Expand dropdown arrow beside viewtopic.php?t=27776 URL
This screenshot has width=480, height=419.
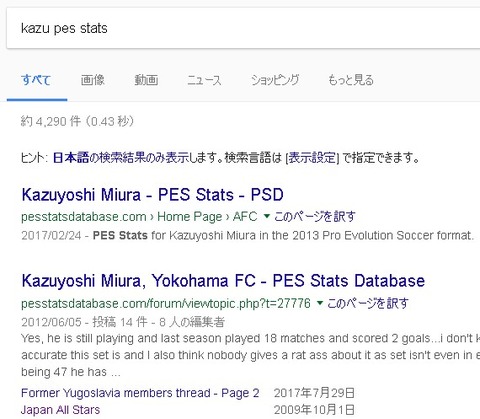coord(320,303)
